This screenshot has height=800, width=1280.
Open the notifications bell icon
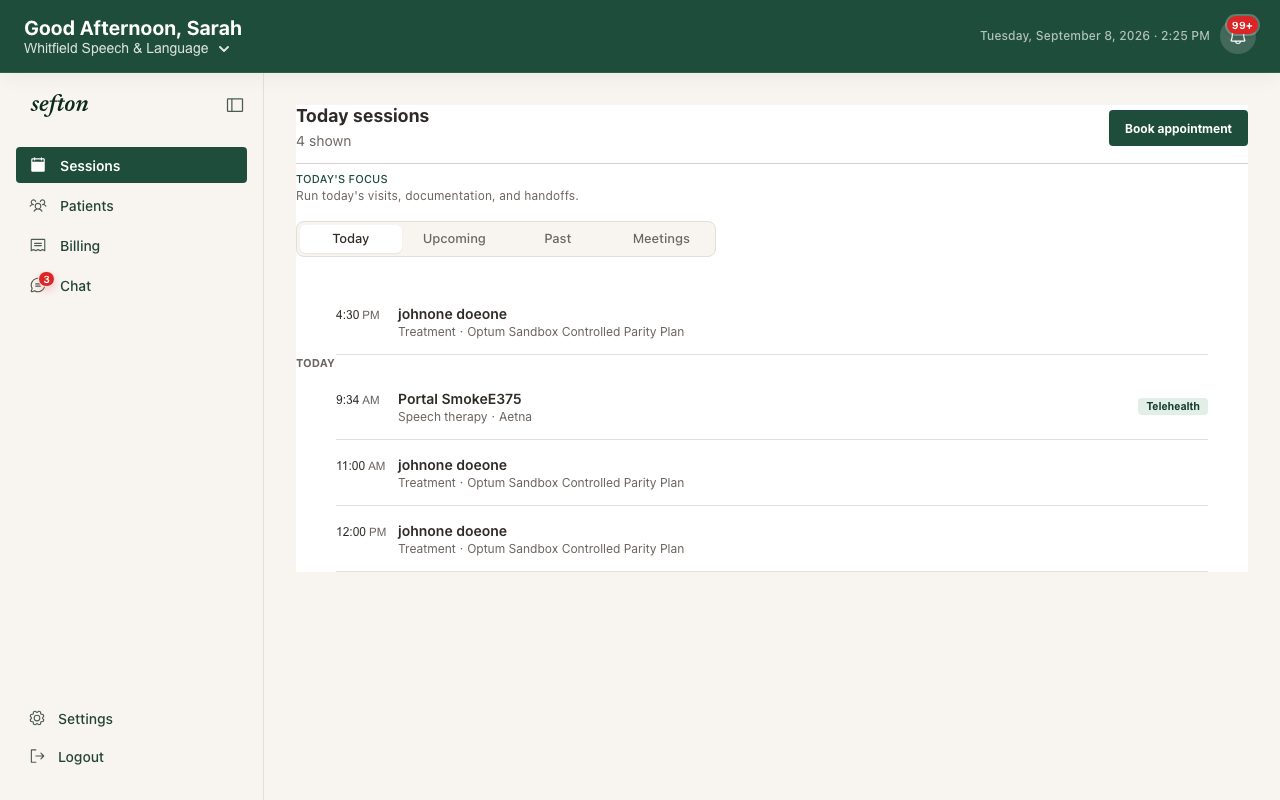click(x=1237, y=36)
